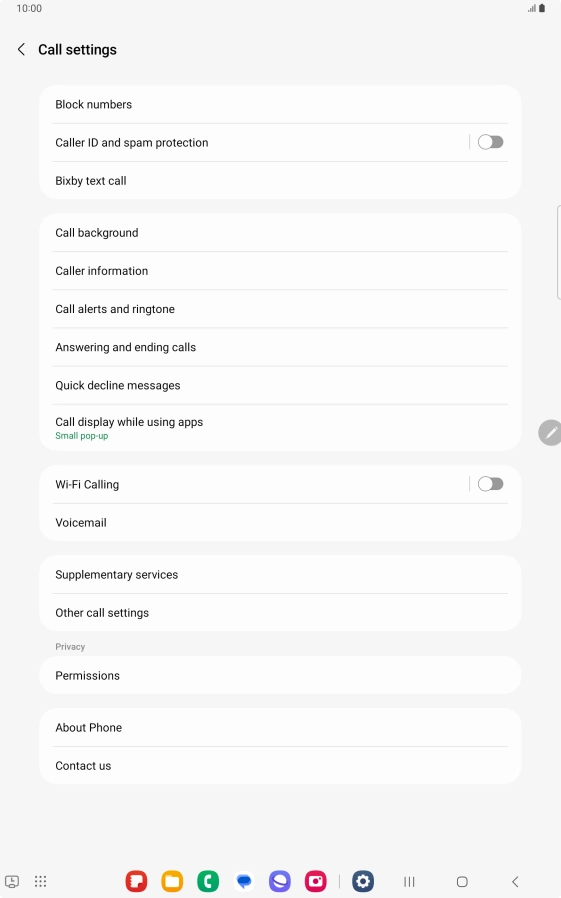
Task: Open the apps grid drawer icon
Action: click(x=40, y=881)
